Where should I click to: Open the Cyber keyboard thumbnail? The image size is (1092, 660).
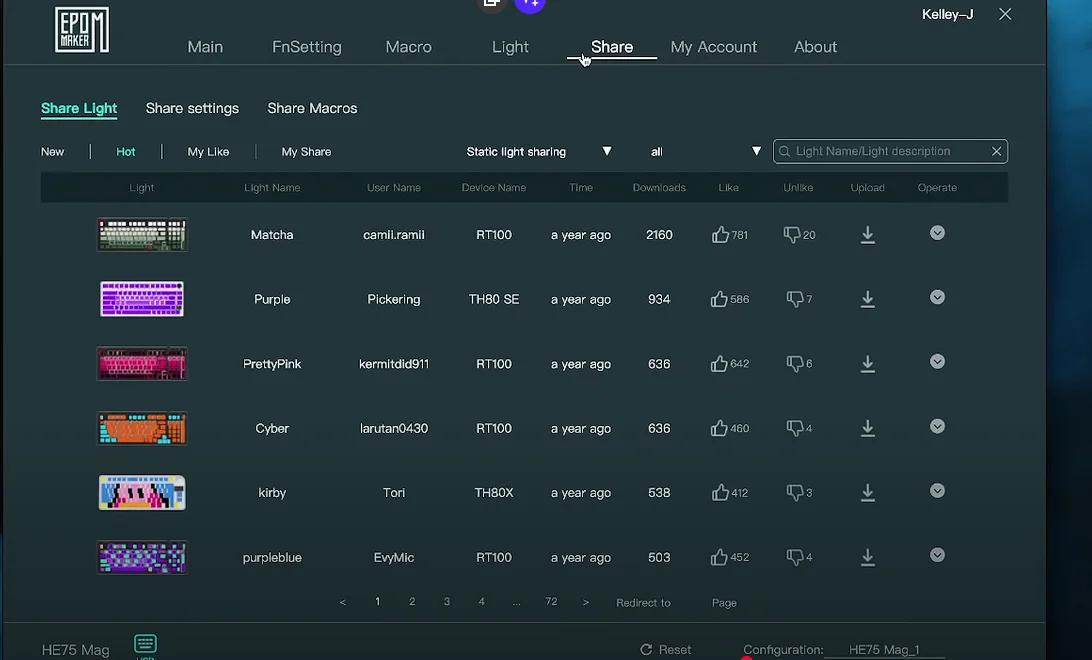click(142, 428)
